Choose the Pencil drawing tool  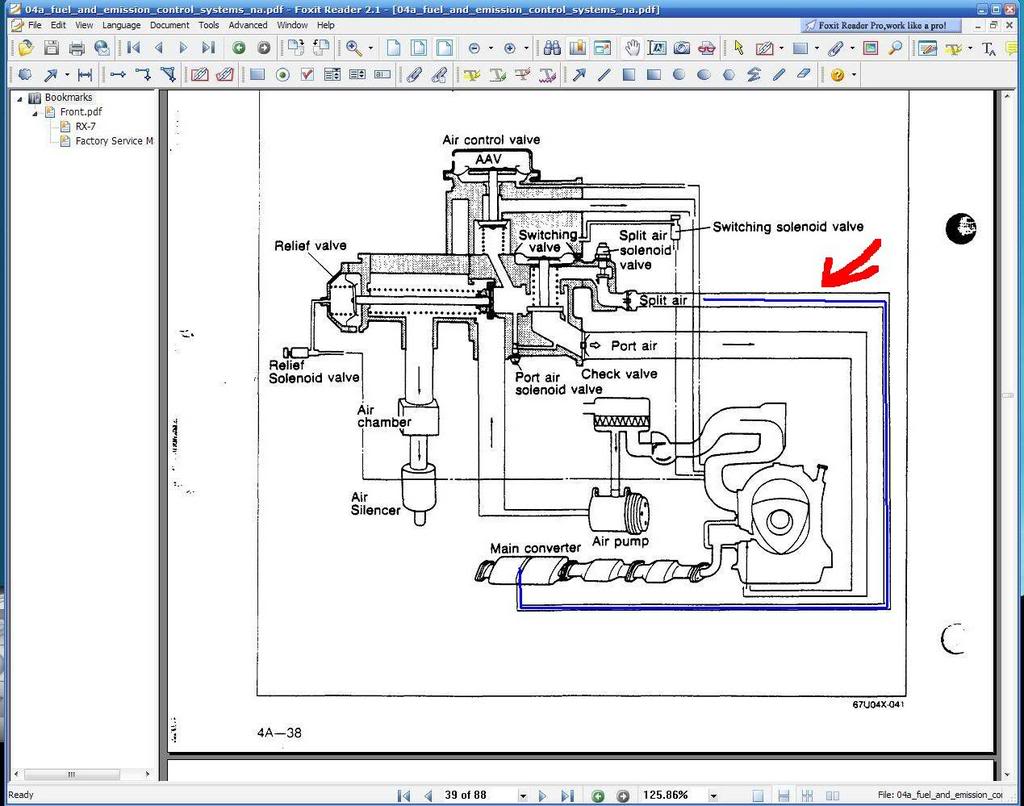click(779, 74)
